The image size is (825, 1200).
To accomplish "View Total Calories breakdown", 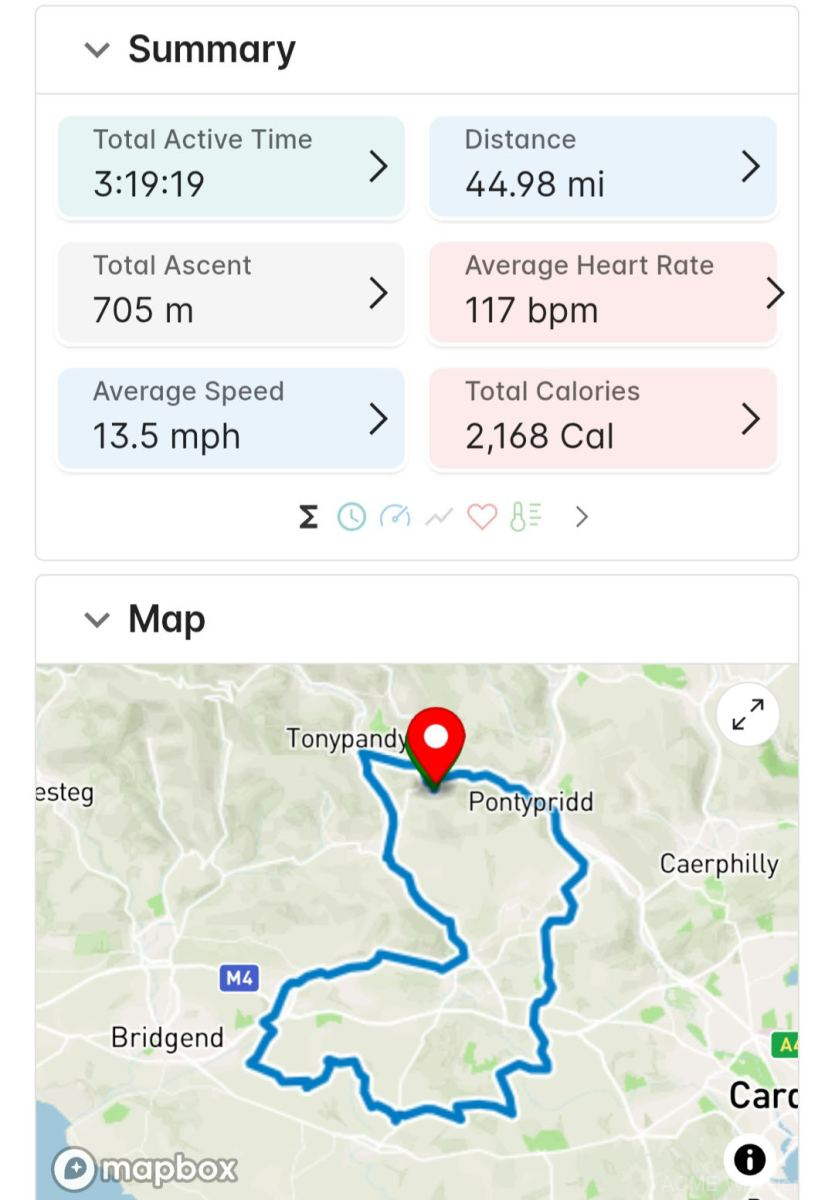I will 602,419.
